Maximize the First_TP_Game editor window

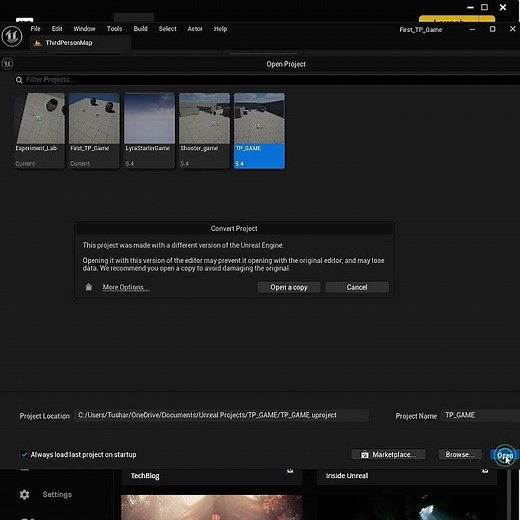coord(492,29)
